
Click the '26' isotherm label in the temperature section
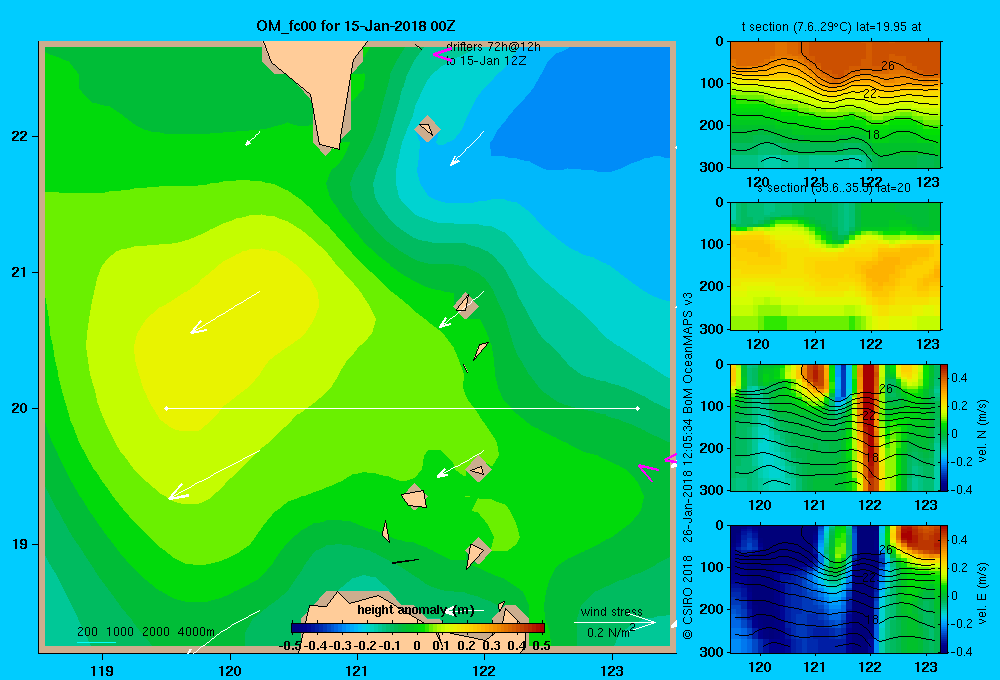click(888, 65)
